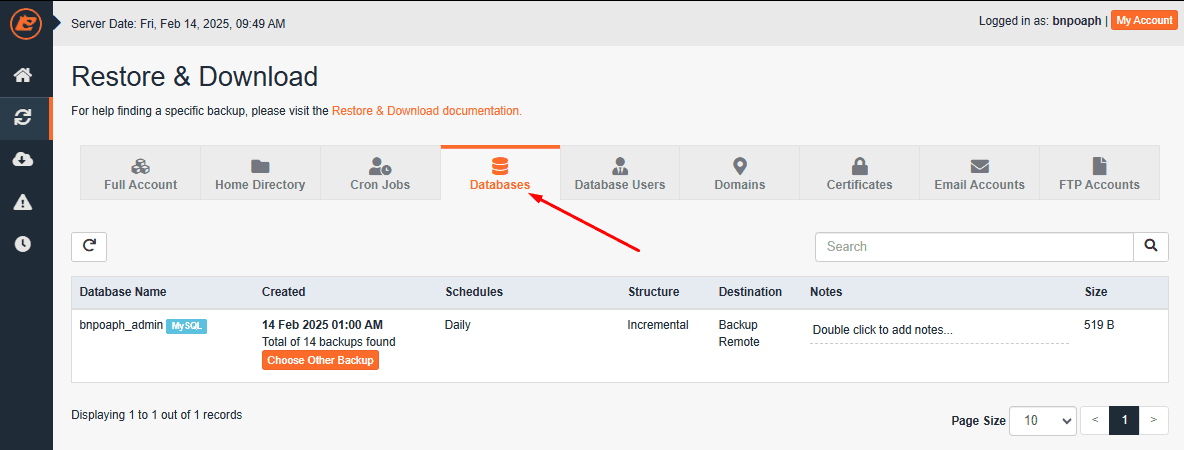Click into the Search input field
Screen dimensions: 1184x450
[x=973, y=246]
